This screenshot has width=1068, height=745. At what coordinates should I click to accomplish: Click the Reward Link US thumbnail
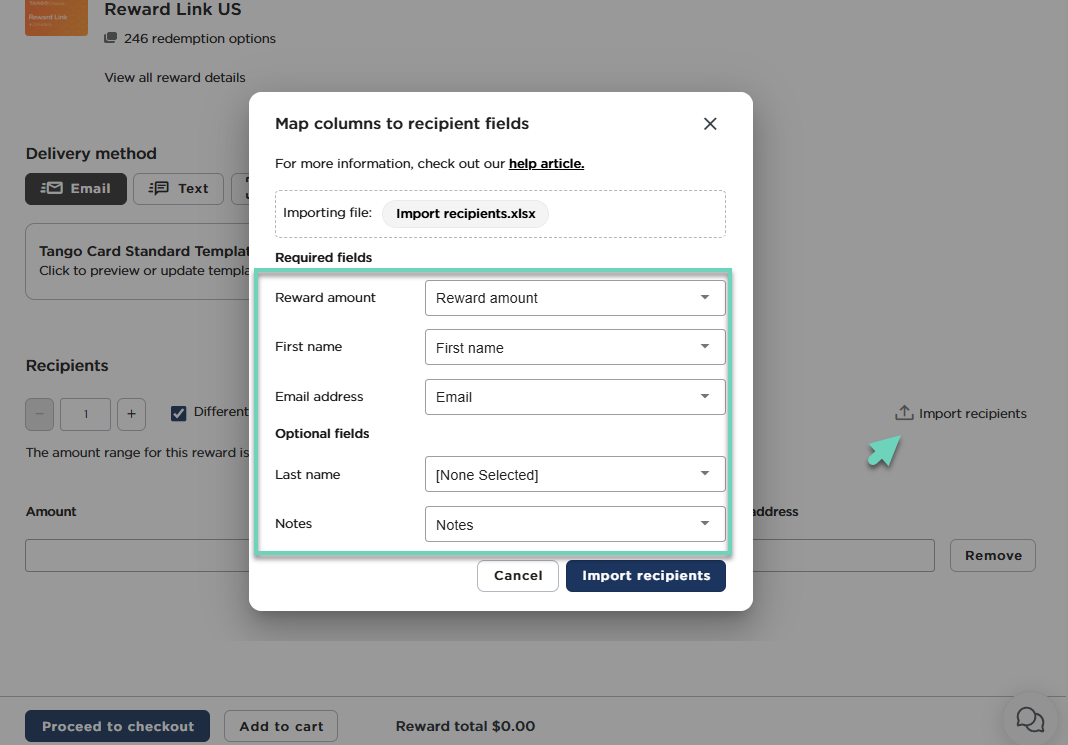[x=56, y=17]
